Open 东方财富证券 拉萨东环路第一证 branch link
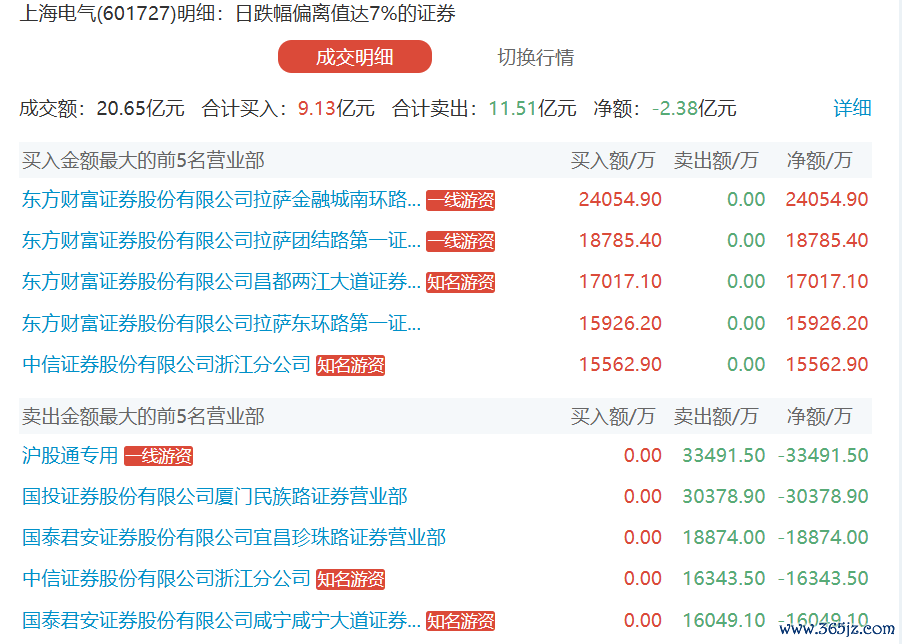 point(221,323)
